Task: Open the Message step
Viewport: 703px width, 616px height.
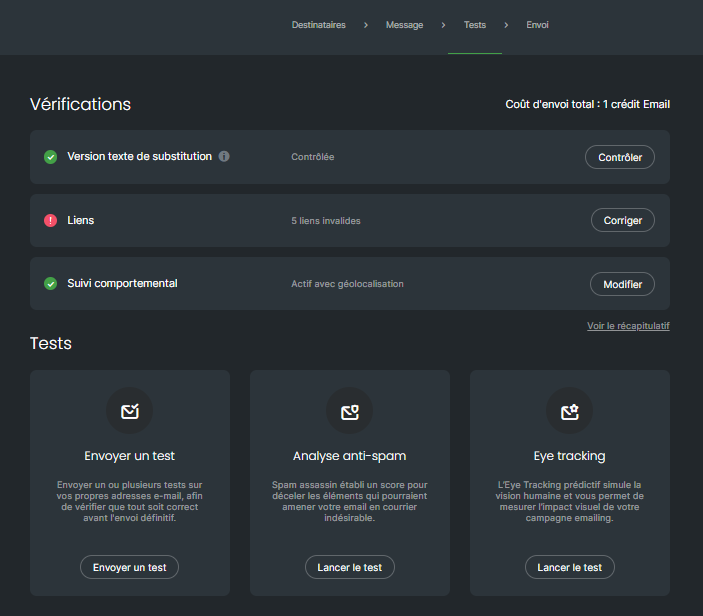Action: click(x=404, y=25)
